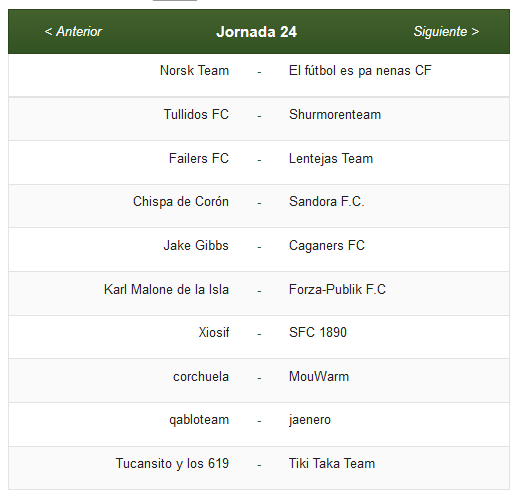512x496 pixels.
Task: Select El fútbol es pa nenas CF
Action: pos(360,71)
